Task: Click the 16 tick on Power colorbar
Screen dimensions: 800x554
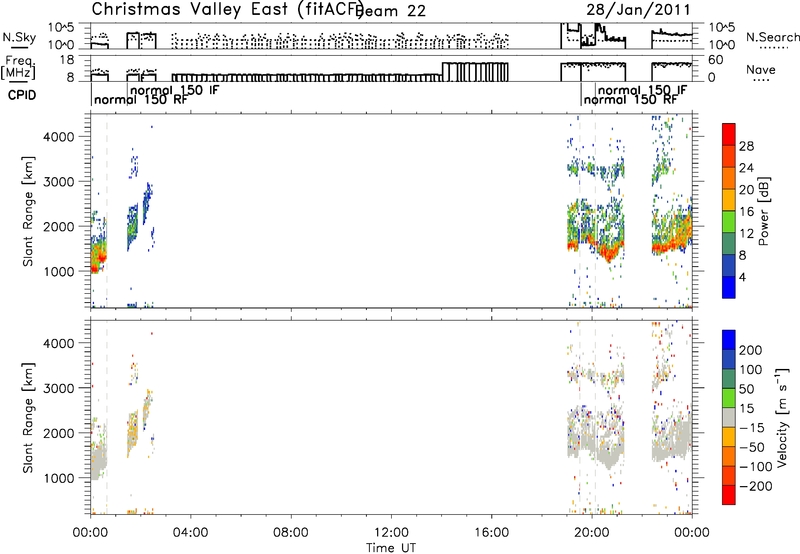Action: coord(746,212)
